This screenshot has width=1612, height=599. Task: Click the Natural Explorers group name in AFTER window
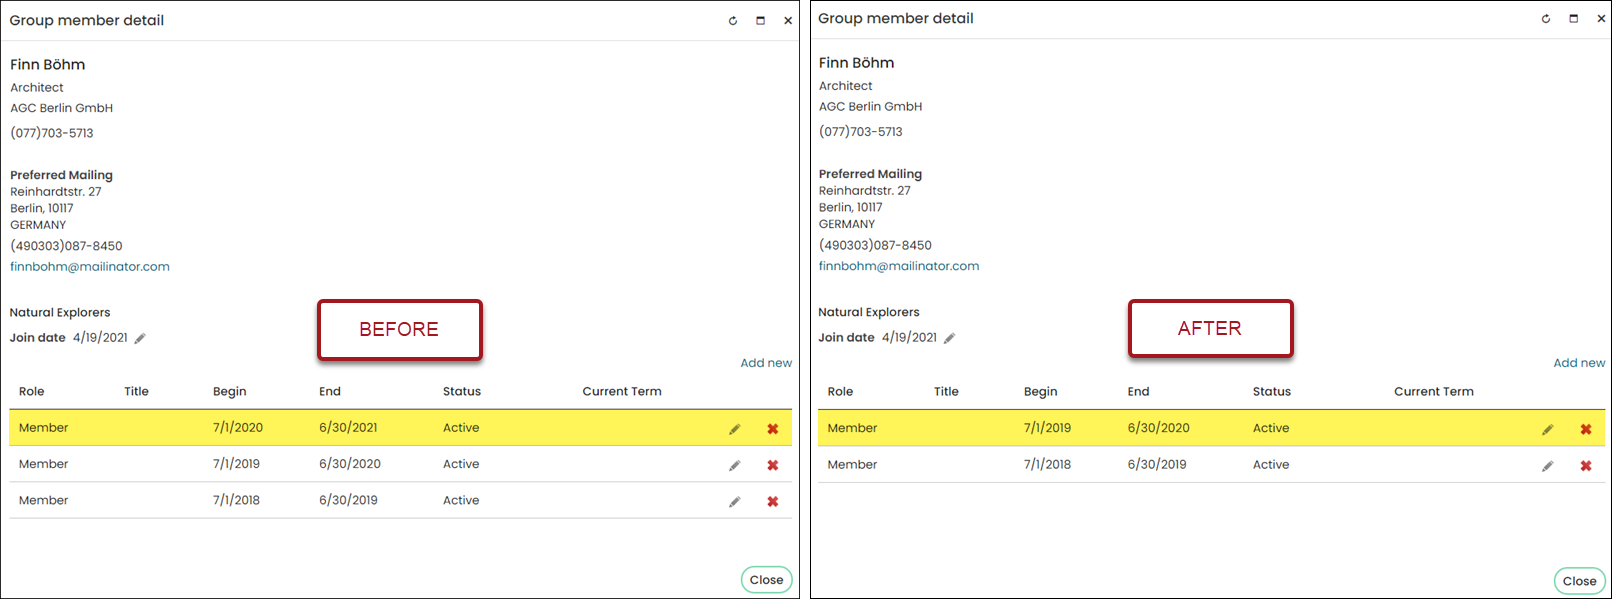tap(869, 313)
